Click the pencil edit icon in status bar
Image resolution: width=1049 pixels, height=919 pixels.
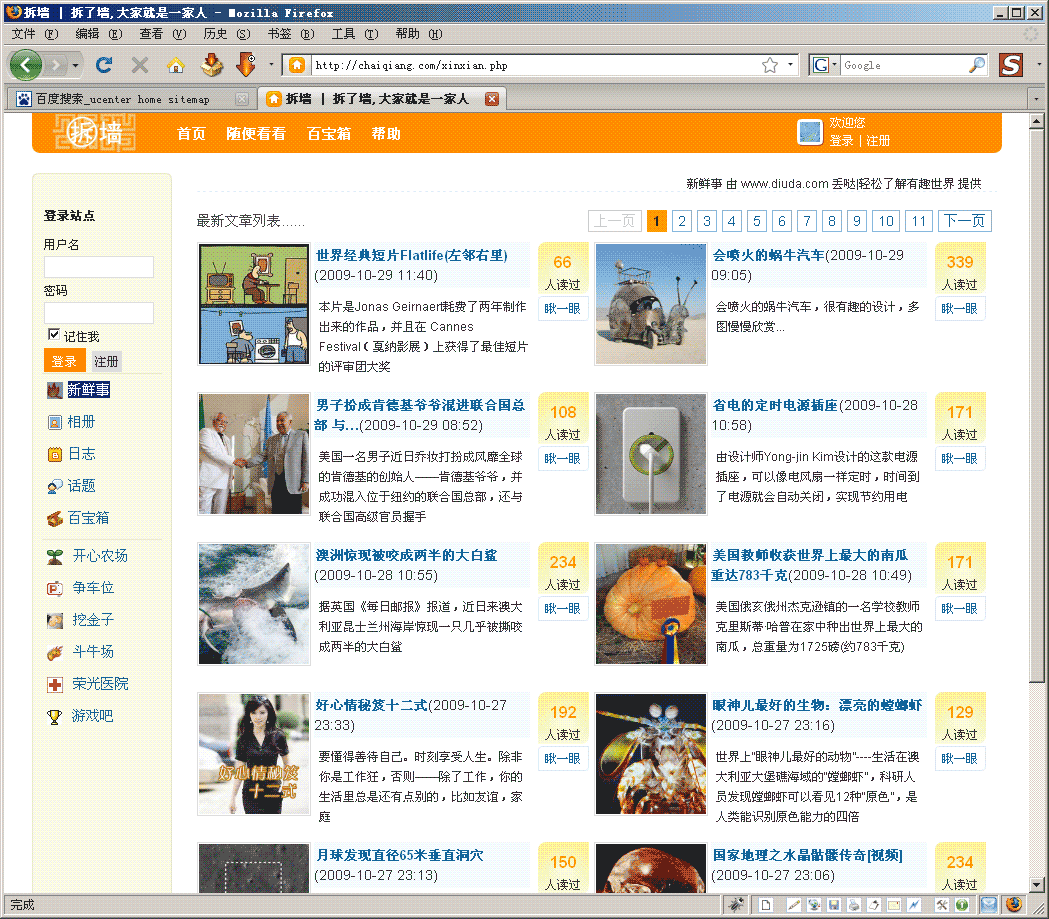click(793, 905)
